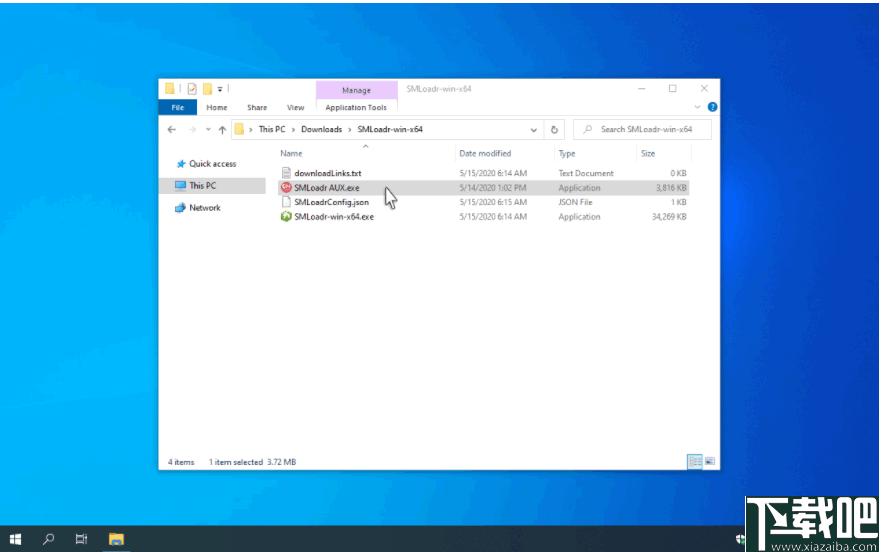
Task: Go up one folder level
Action: coord(222,130)
